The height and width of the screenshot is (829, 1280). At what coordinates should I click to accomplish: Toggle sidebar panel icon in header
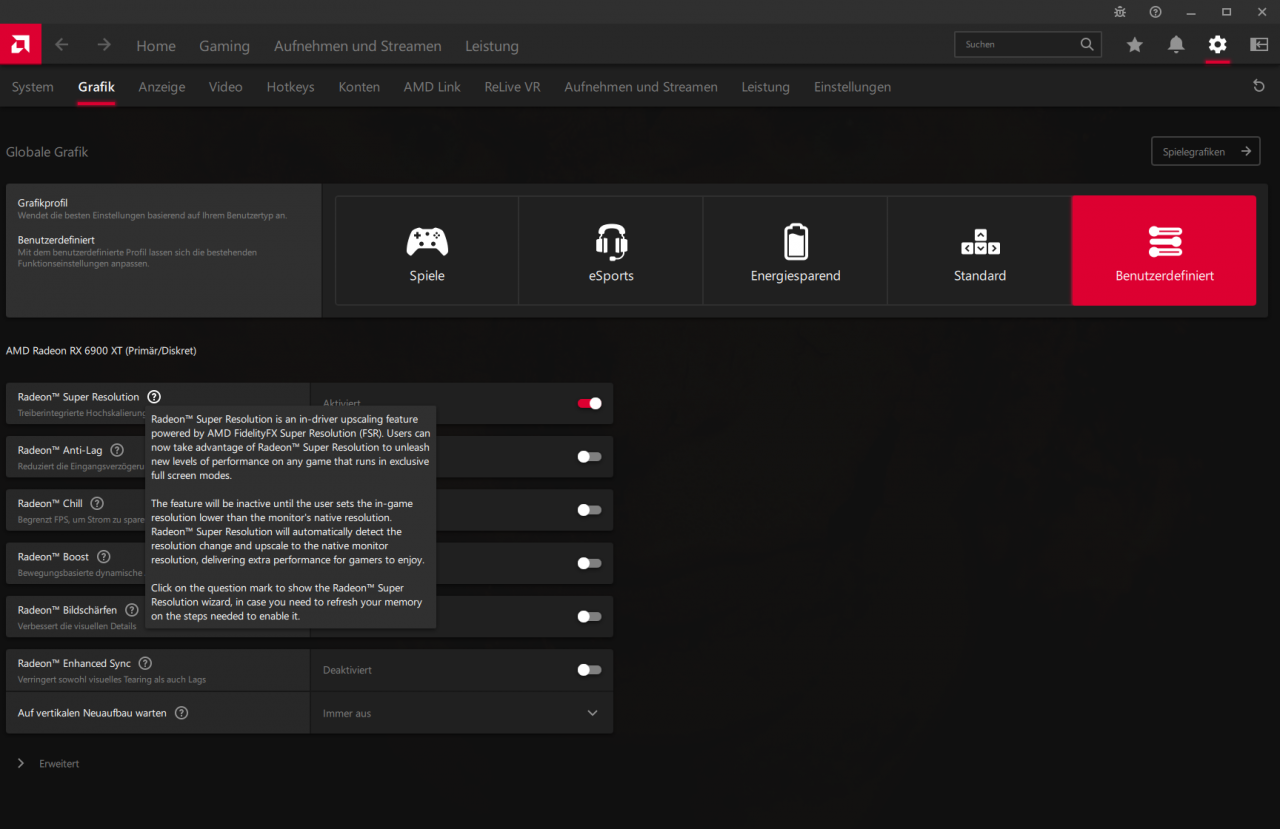(1259, 45)
